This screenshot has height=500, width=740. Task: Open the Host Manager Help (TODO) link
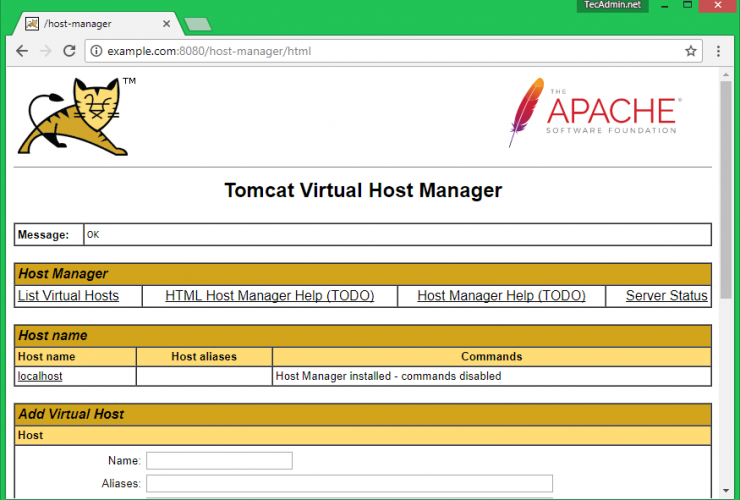(501, 296)
